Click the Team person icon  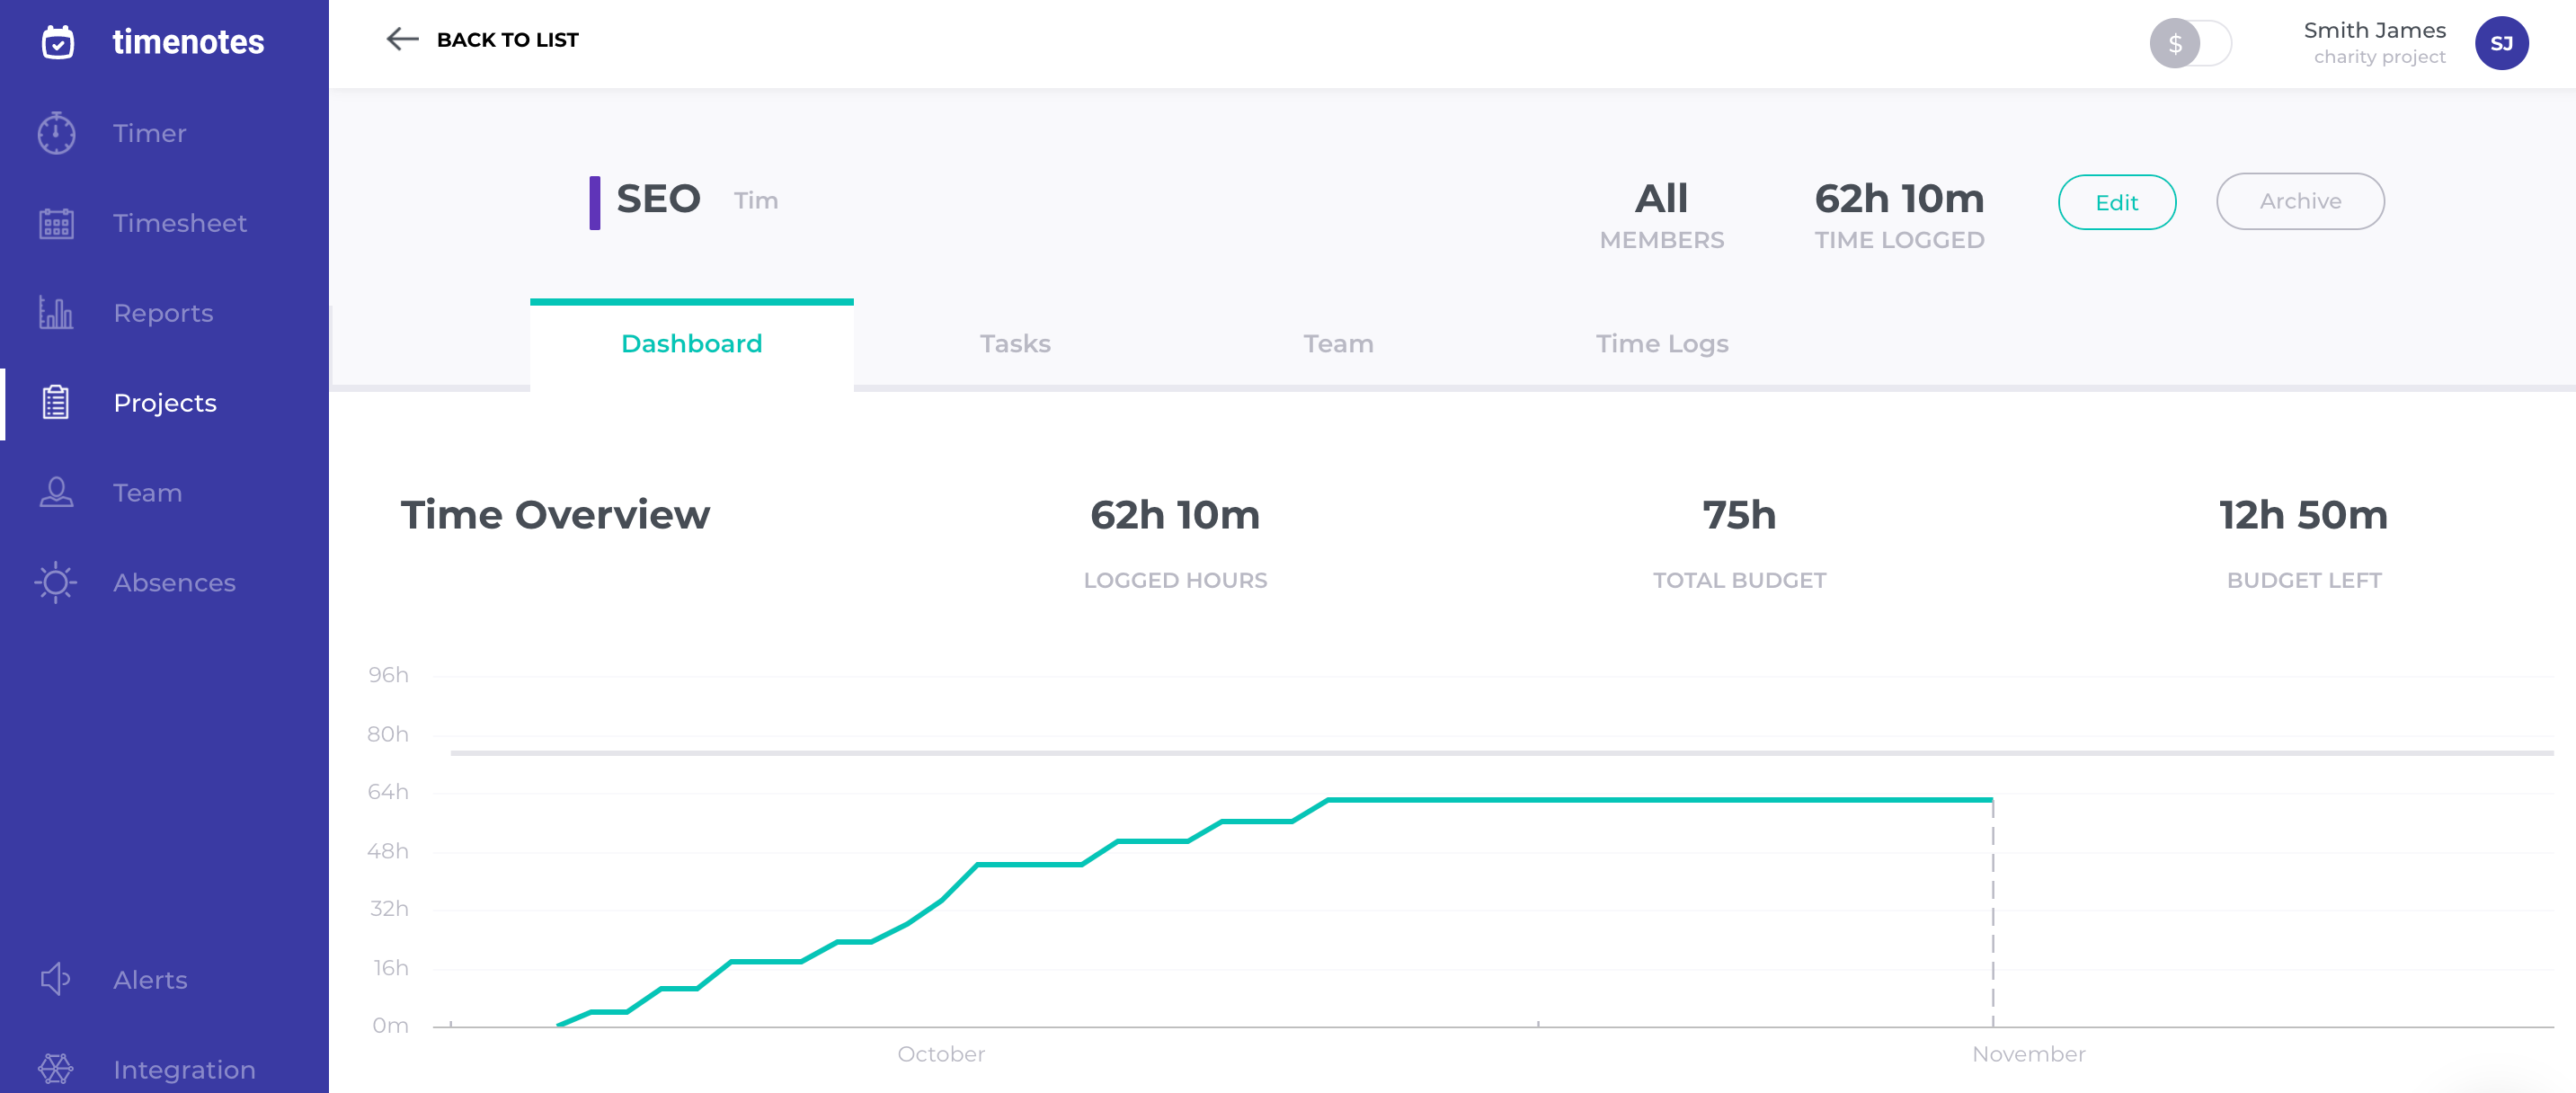(x=56, y=492)
